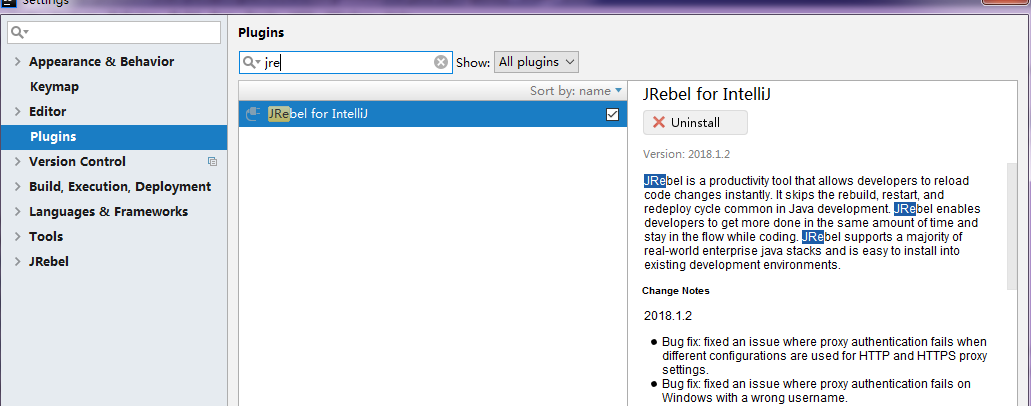Click the plugin description scrollbar
Viewport: 1031px width, 406px height.
pyautogui.click(x=1012, y=226)
